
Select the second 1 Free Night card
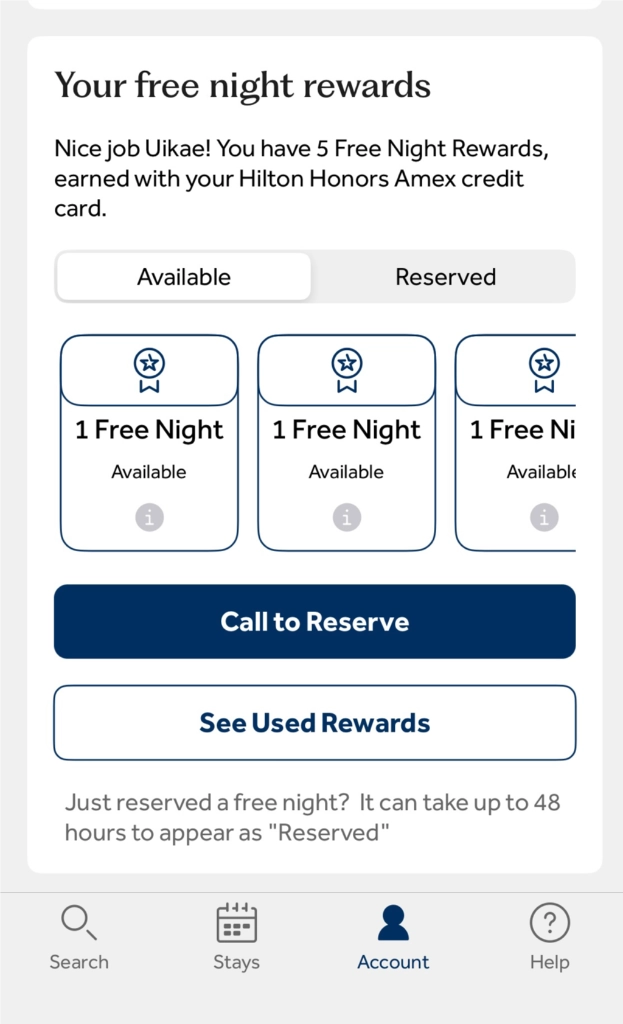[347, 443]
